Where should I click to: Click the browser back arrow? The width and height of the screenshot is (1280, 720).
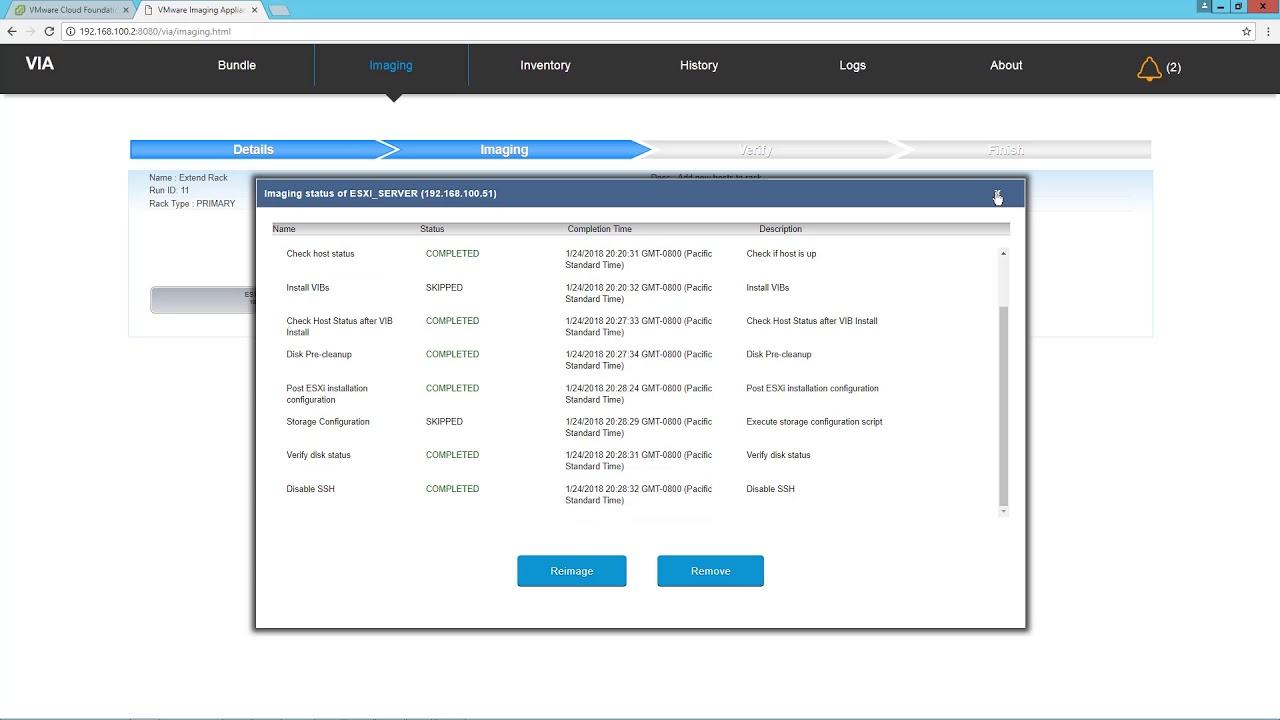12,31
